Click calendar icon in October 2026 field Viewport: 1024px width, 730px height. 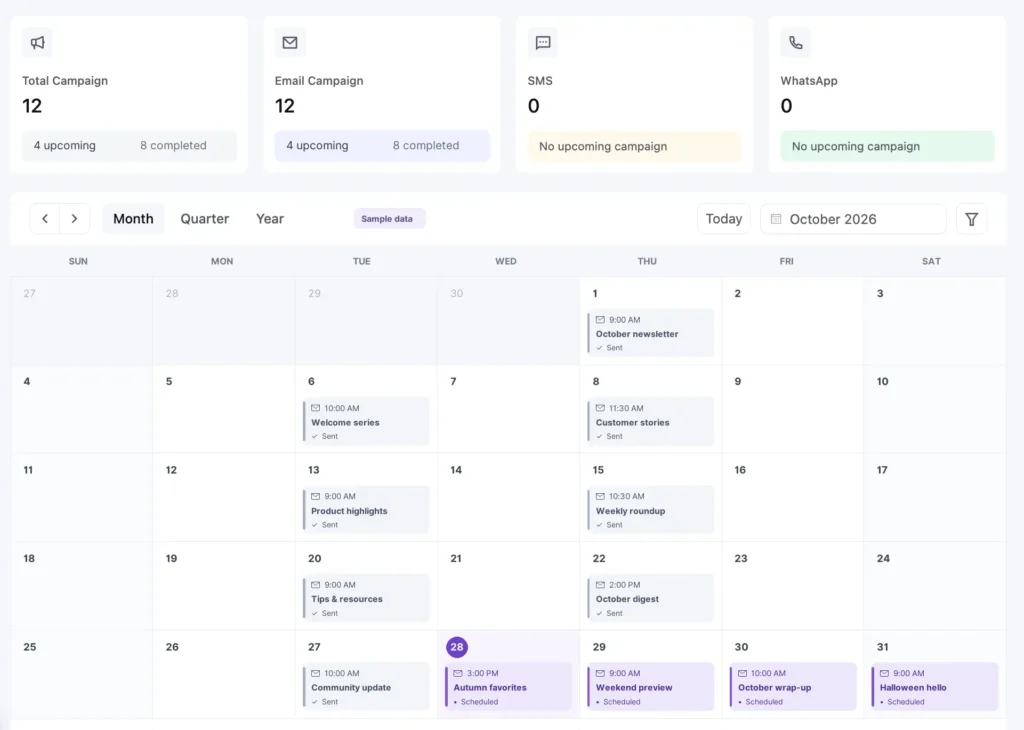(776, 219)
